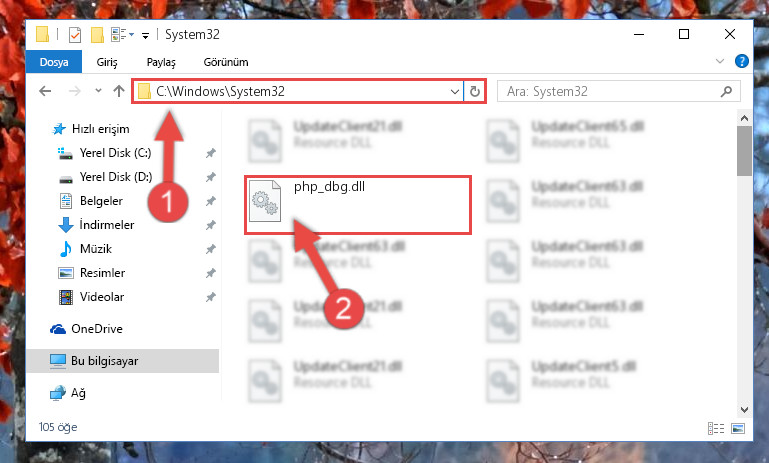769x463 pixels.
Task: Unpin Müzik from quick access
Action: coord(210,249)
